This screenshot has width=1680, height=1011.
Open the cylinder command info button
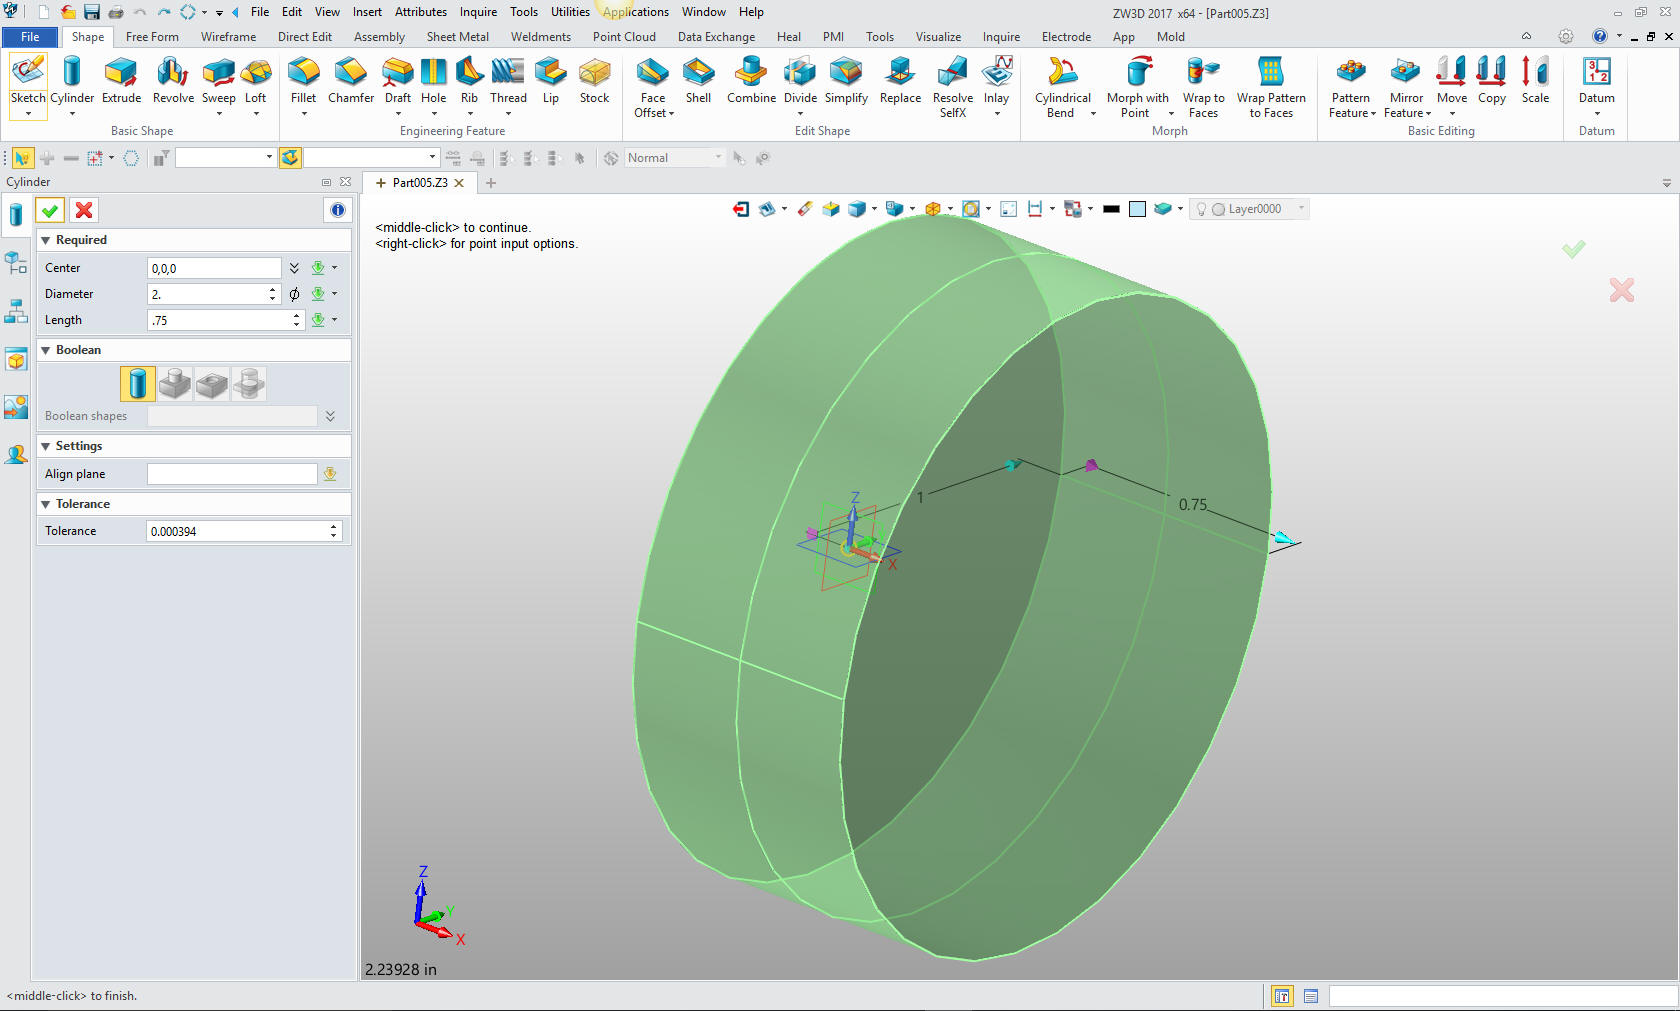pos(337,210)
